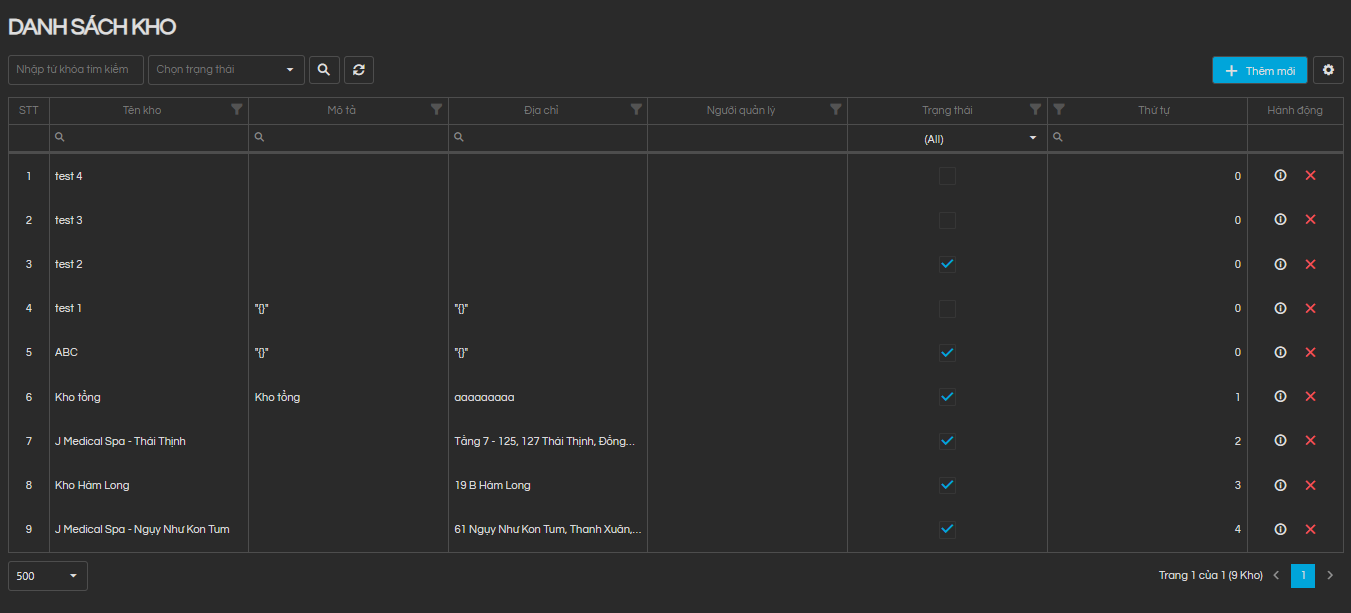This screenshot has width=1351, height=613.
Task: Open the settings gear icon
Action: pyautogui.click(x=1328, y=70)
